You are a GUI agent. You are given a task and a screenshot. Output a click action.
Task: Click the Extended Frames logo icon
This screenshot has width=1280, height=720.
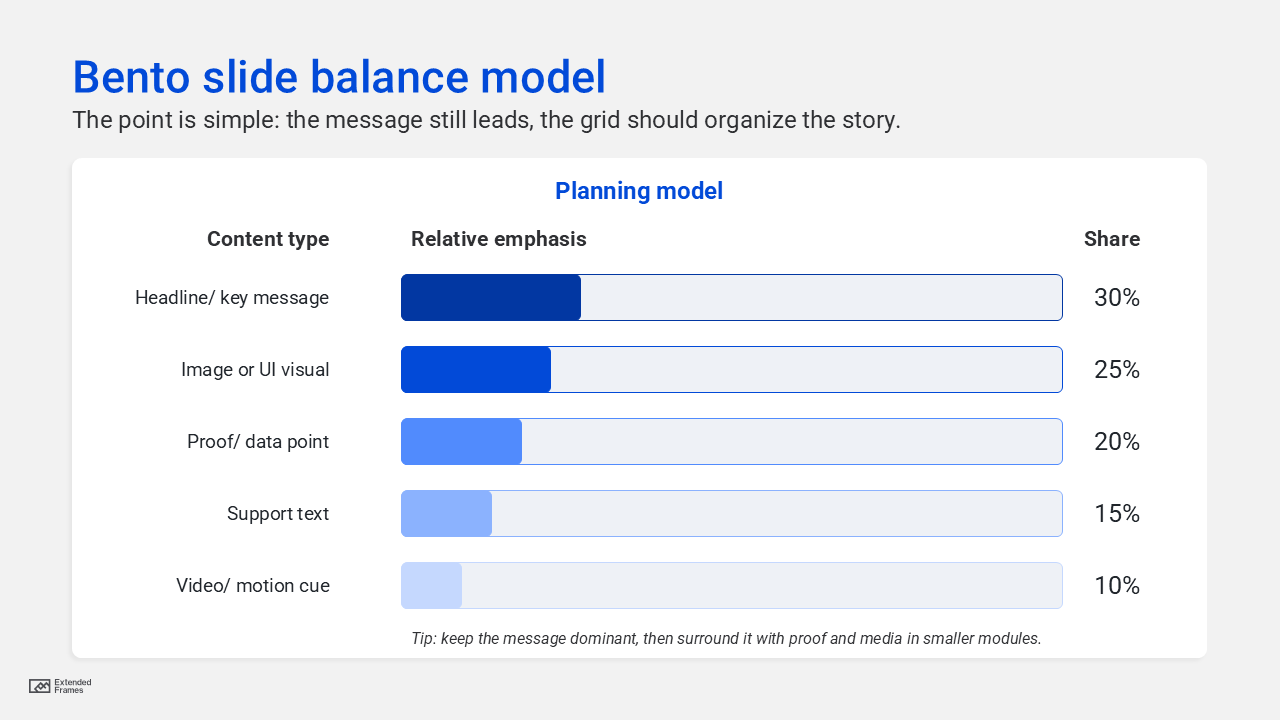(40, 686)
